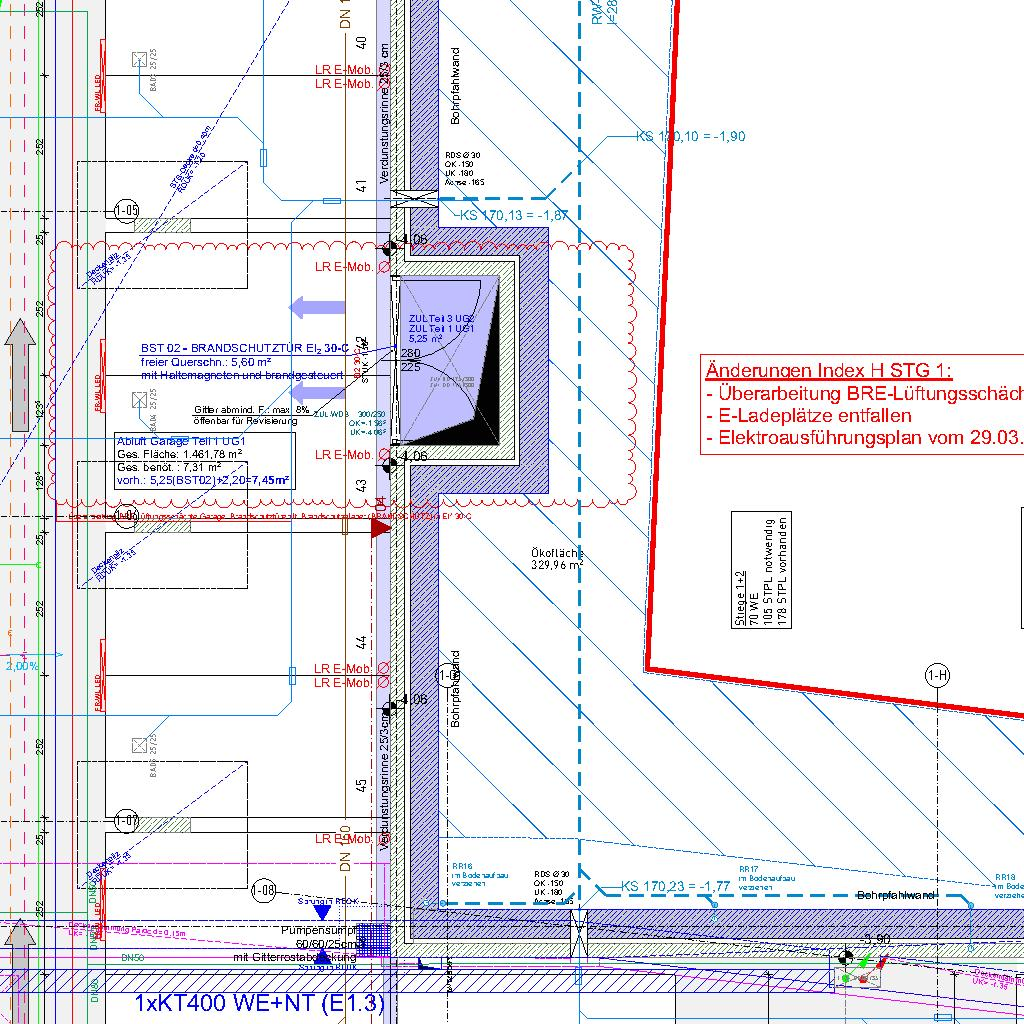
Task: Click the level marker symbol at -5,90
Action: pos(847,958)
